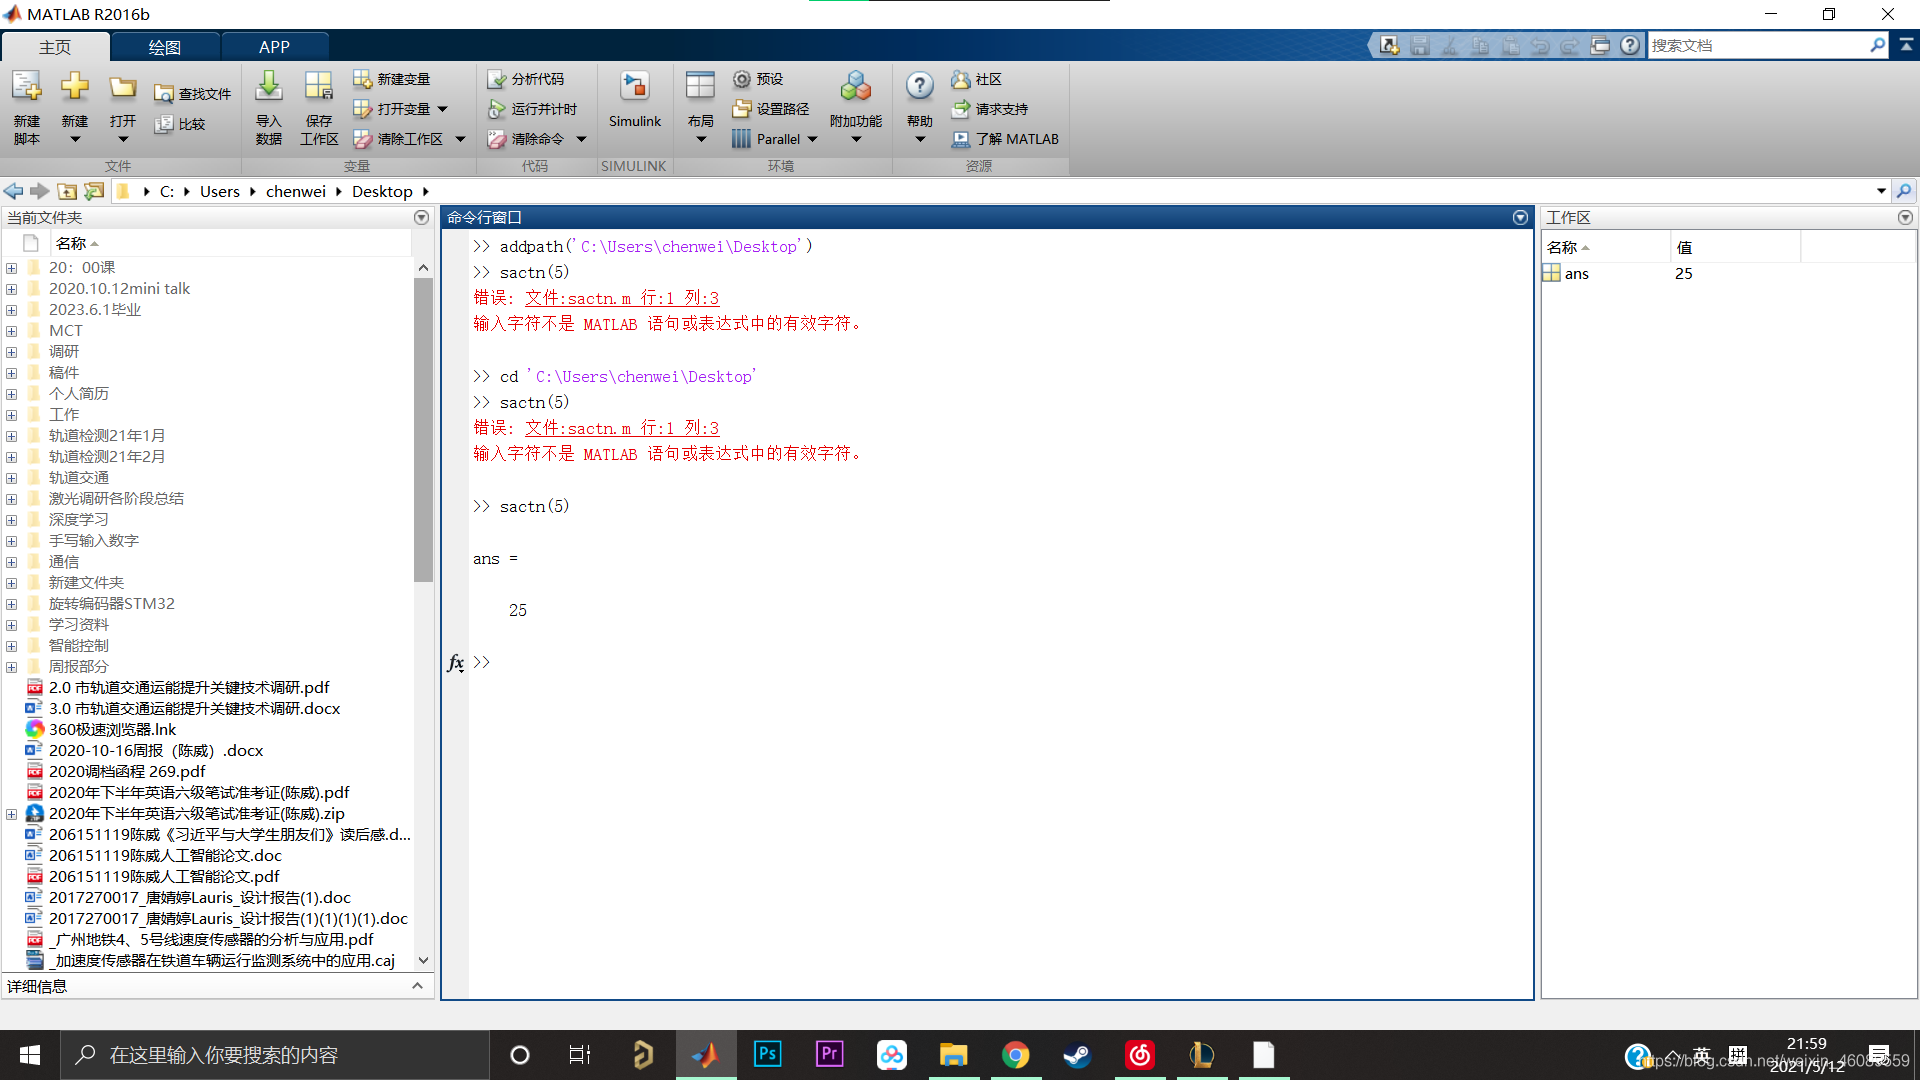The image size is (1920, 1080).
Task: Open the Workspace panel actions menu
Action: click(x=1905, y=217)
